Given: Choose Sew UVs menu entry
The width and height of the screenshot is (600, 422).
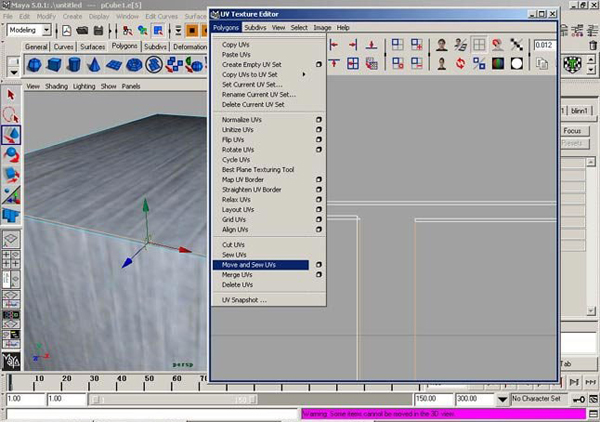Looking at the screenshot, I should [234, 255].
